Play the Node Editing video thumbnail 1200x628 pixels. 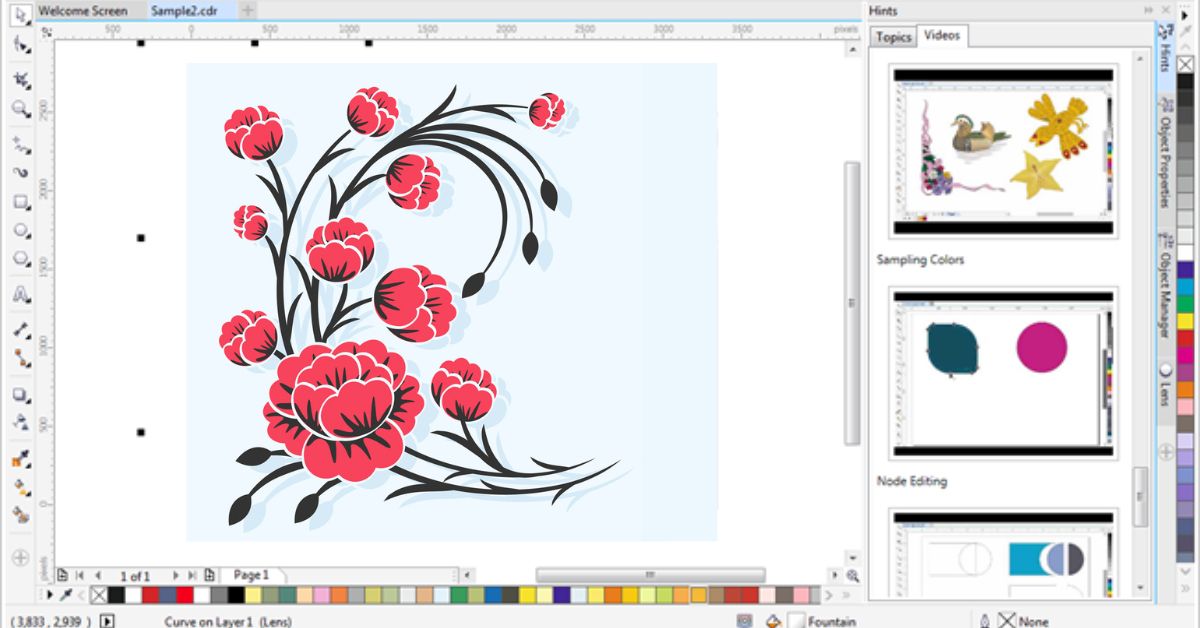1003,373
